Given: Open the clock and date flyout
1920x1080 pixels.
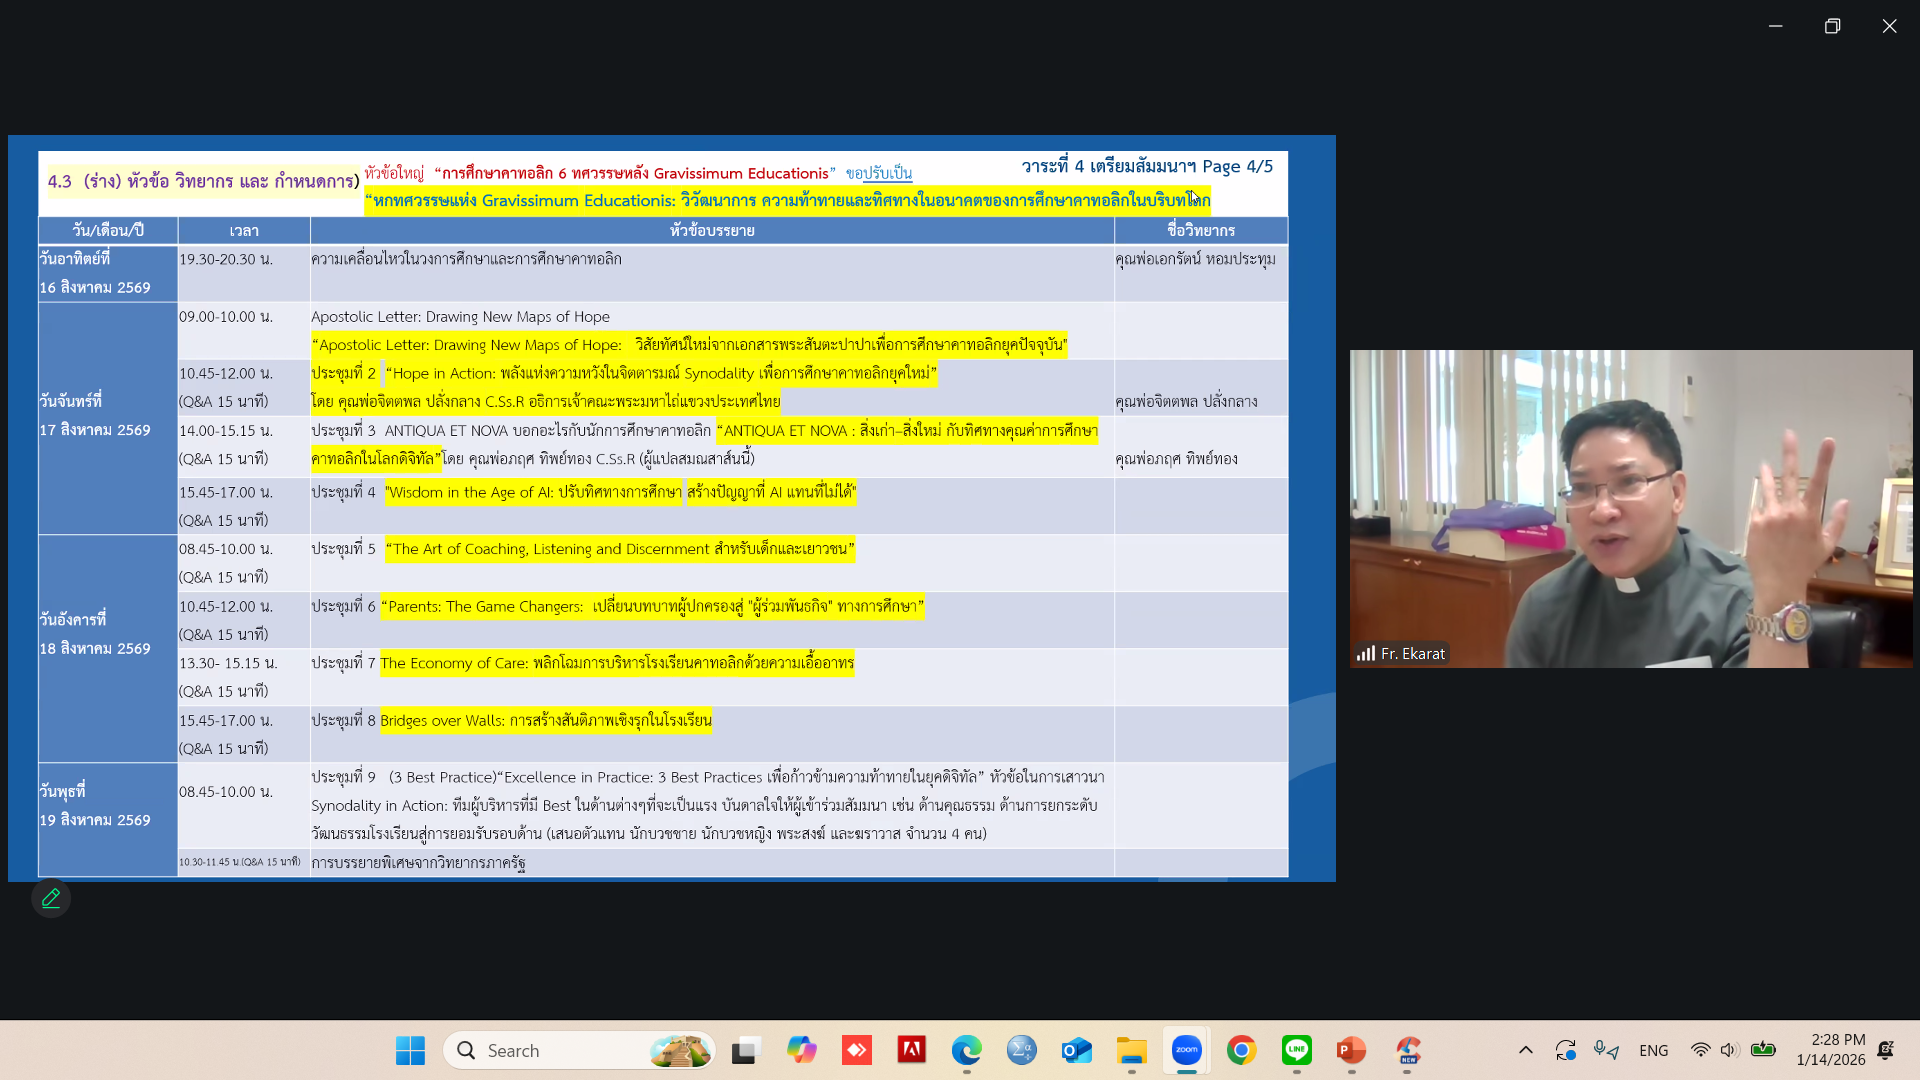Looking at the screenshot, I should click(1830, 1050).
